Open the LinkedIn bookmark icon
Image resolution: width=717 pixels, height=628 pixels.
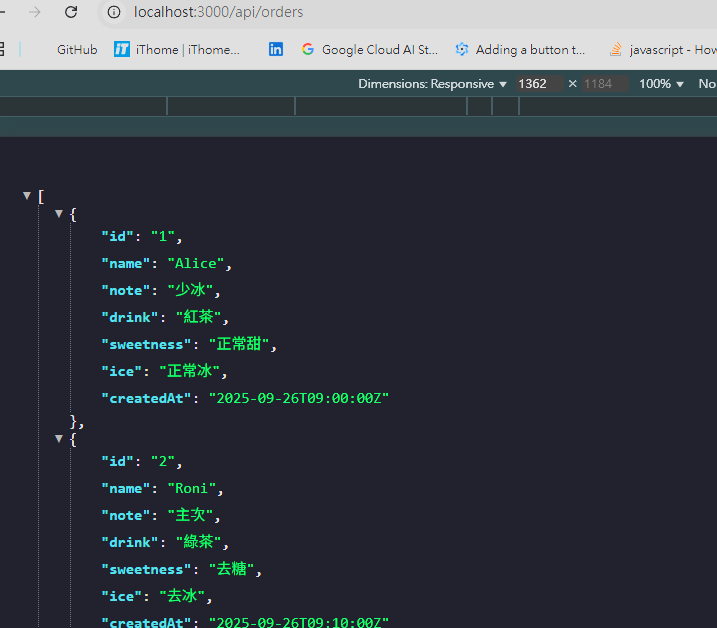coord(276,49)
